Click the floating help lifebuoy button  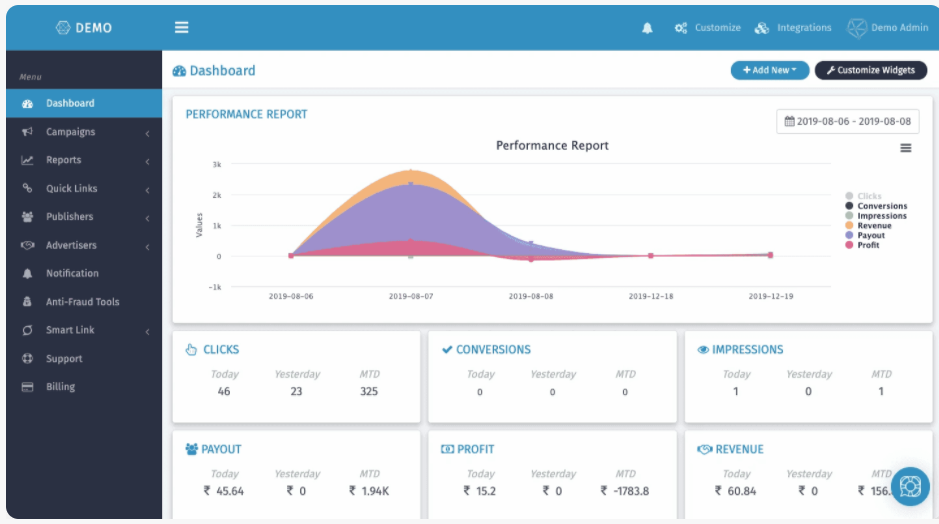tap(909, 487)
